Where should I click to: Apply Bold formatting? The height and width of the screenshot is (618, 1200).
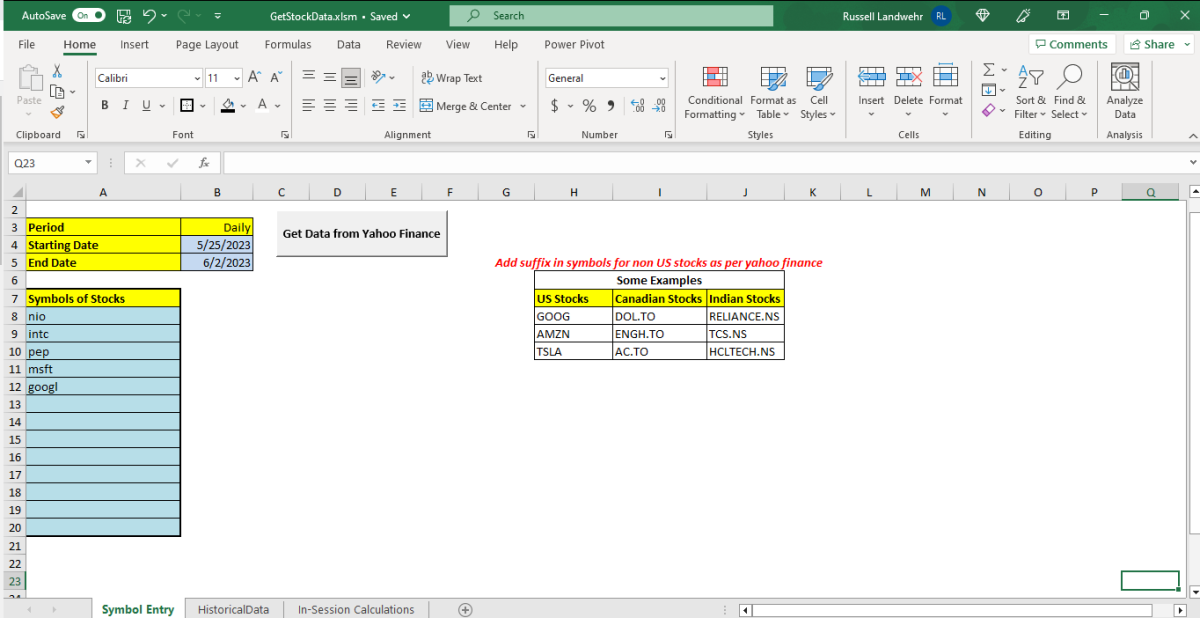pyautogui.click(x=104, y=106)
